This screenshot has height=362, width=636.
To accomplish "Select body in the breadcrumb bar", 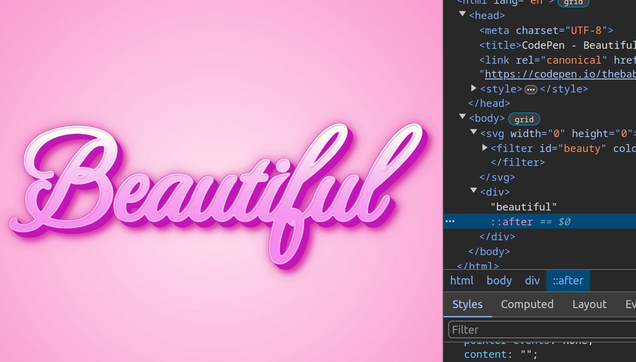I will (499, 281).
